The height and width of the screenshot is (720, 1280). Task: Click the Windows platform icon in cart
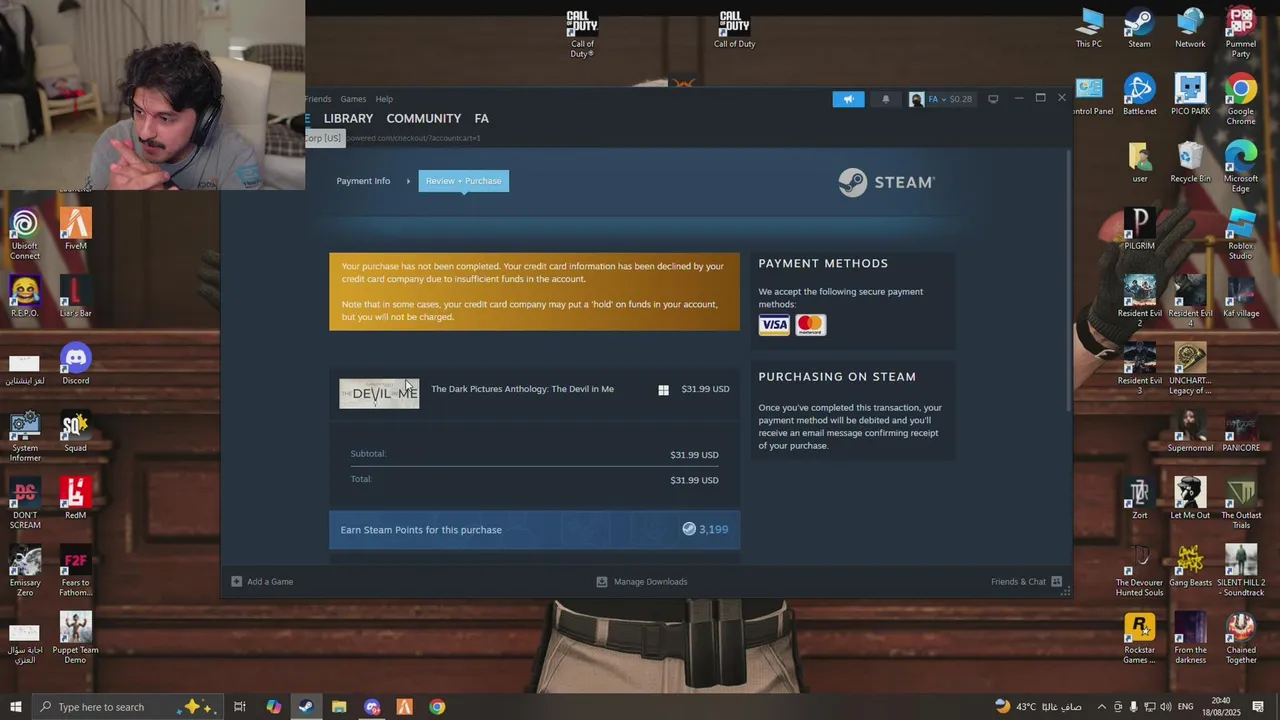pyautogui.click(x=663, y=390)
